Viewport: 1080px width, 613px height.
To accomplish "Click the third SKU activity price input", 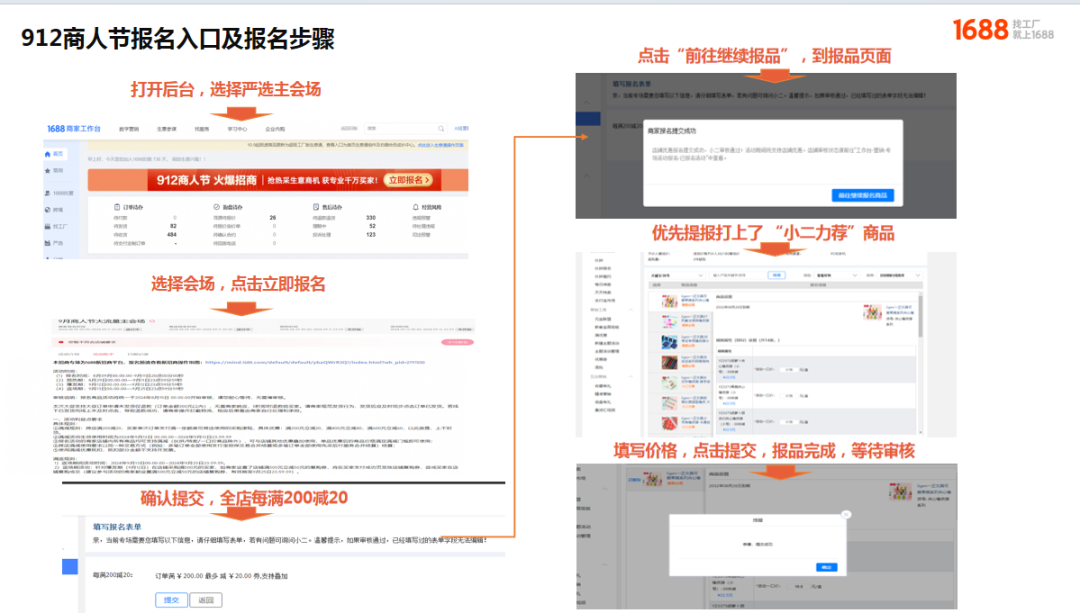I will (789, 422).
